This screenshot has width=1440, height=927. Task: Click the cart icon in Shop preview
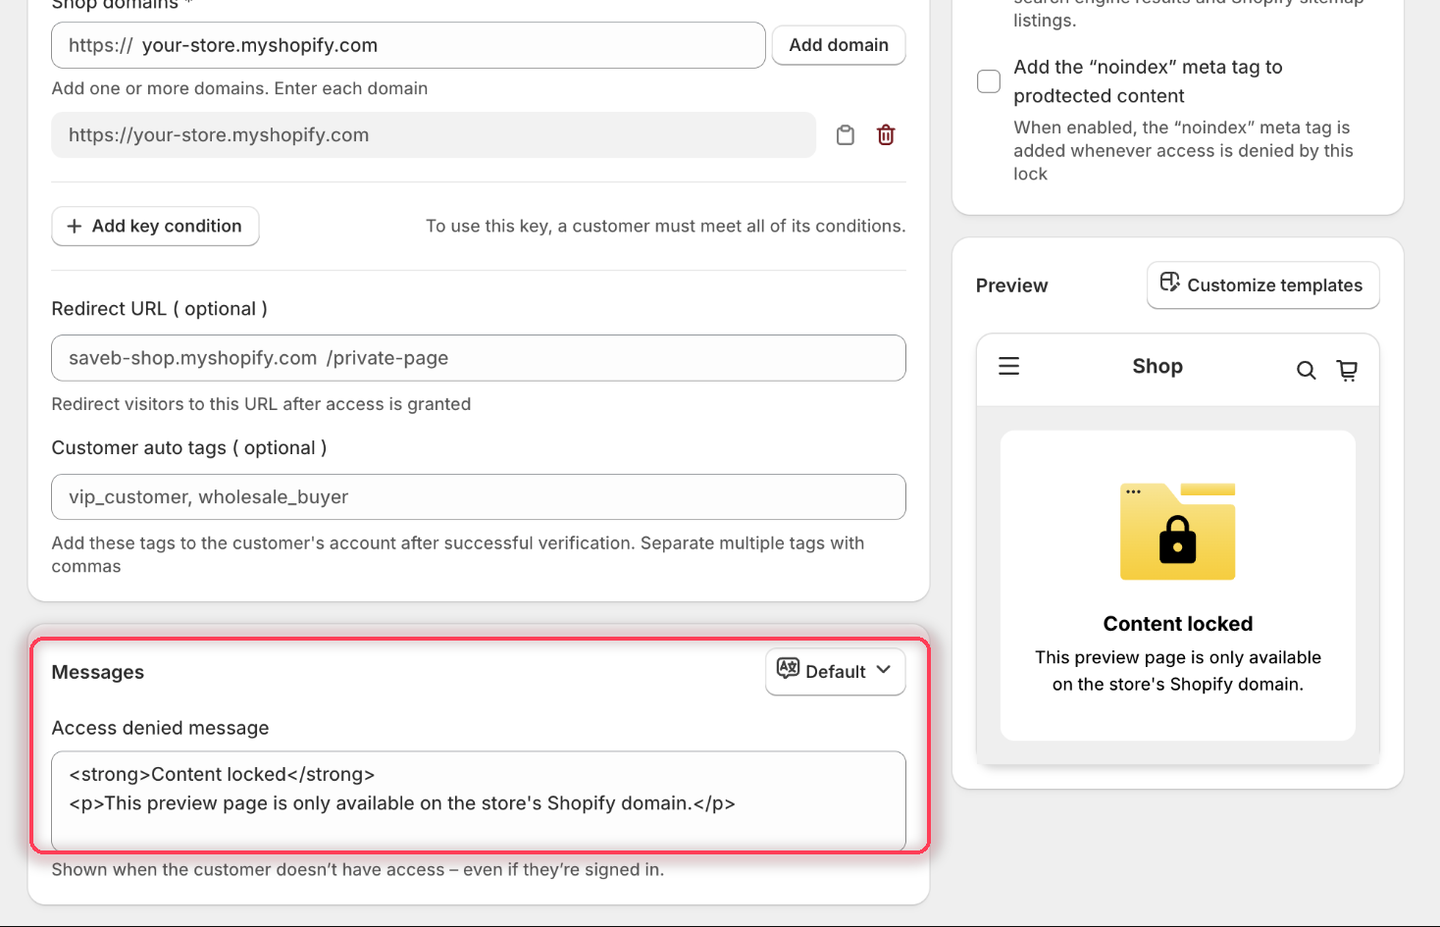pos(1347,370)
